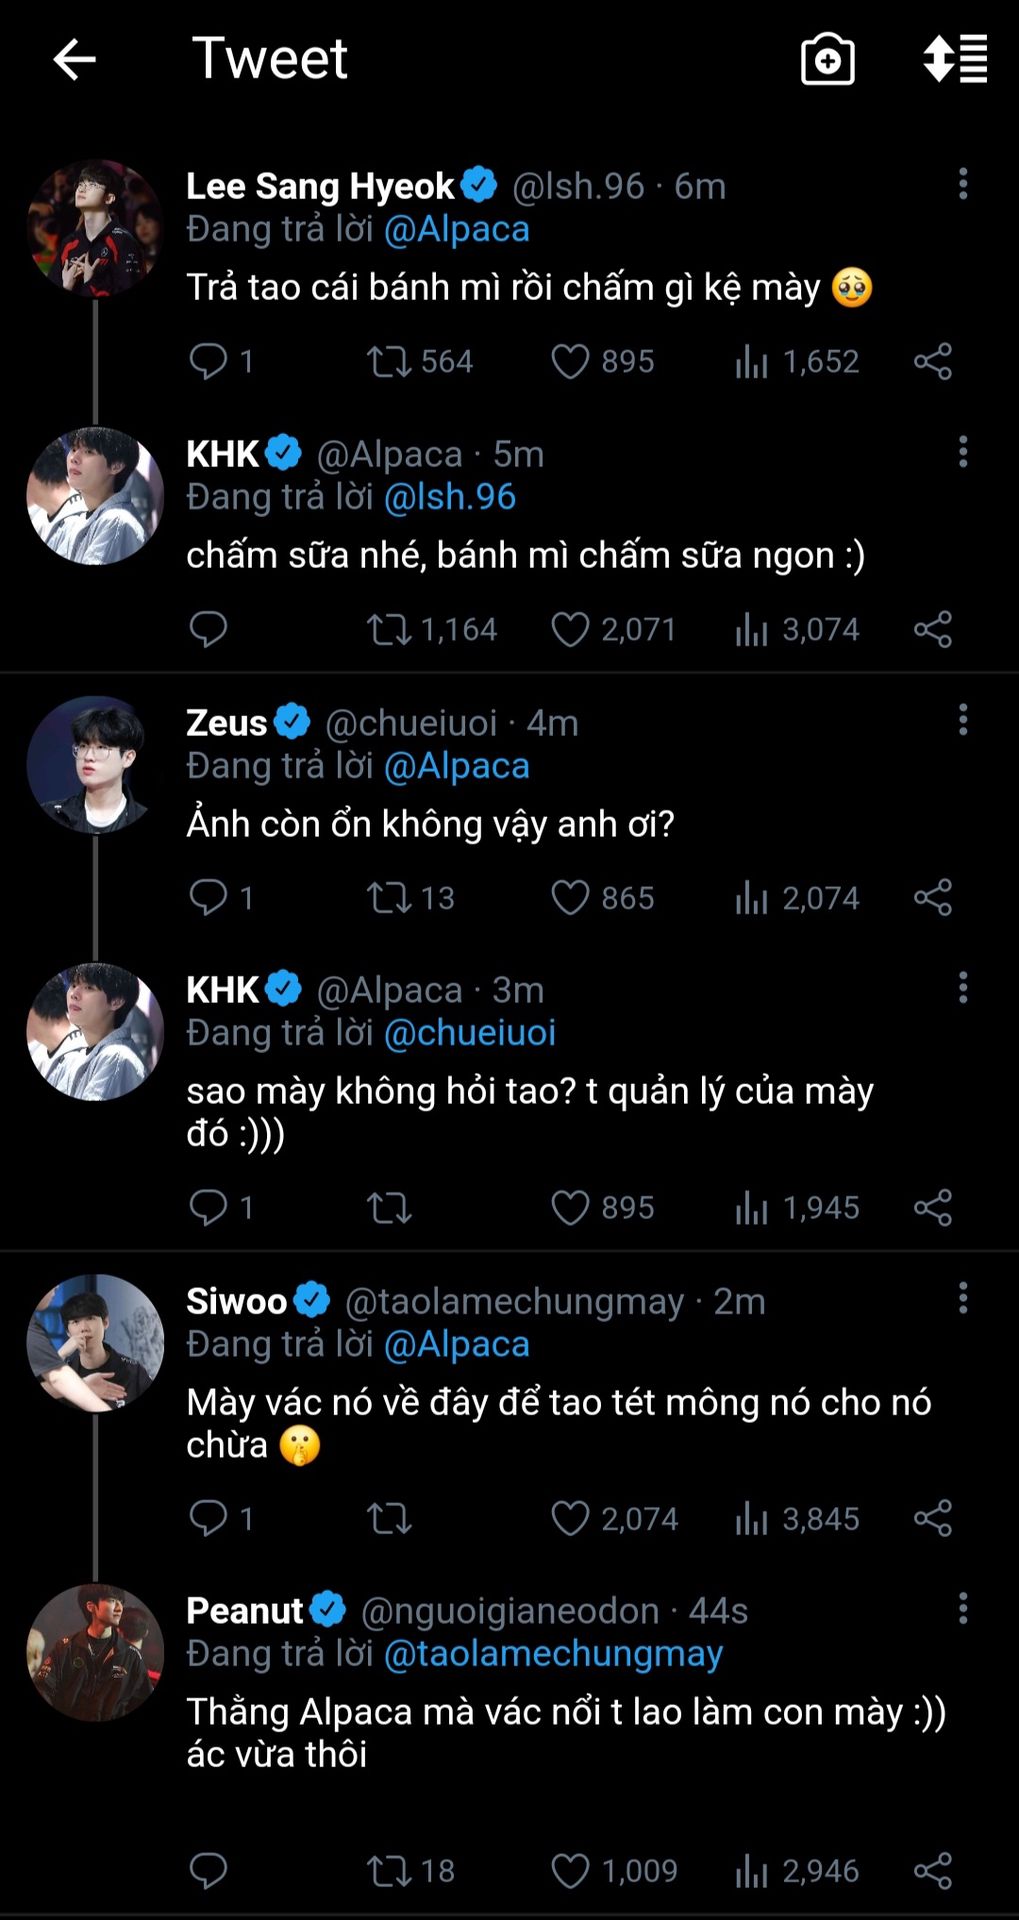Image resolution: width=1019 pixels, height=1920 pixels.
Task: Open more options on Lee Sang Hyeok's tweet
Action: [x=963, y=184]
